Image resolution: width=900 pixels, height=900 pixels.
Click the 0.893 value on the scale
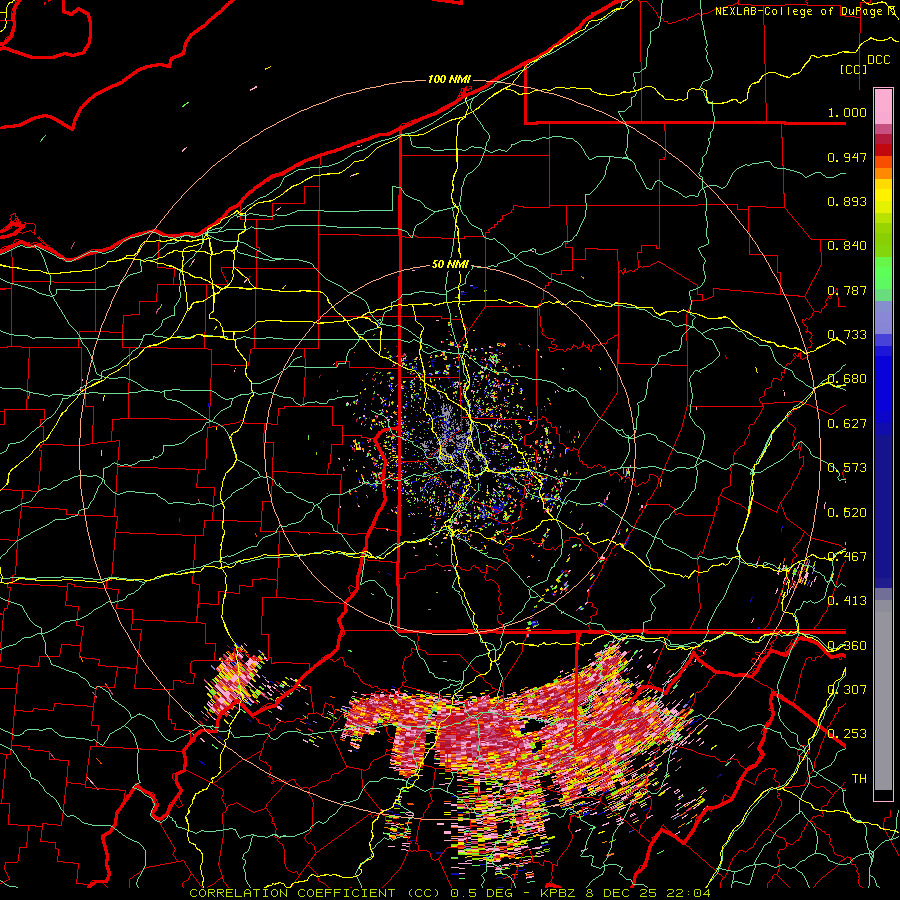pyautogui.click(x=847, y=201)
